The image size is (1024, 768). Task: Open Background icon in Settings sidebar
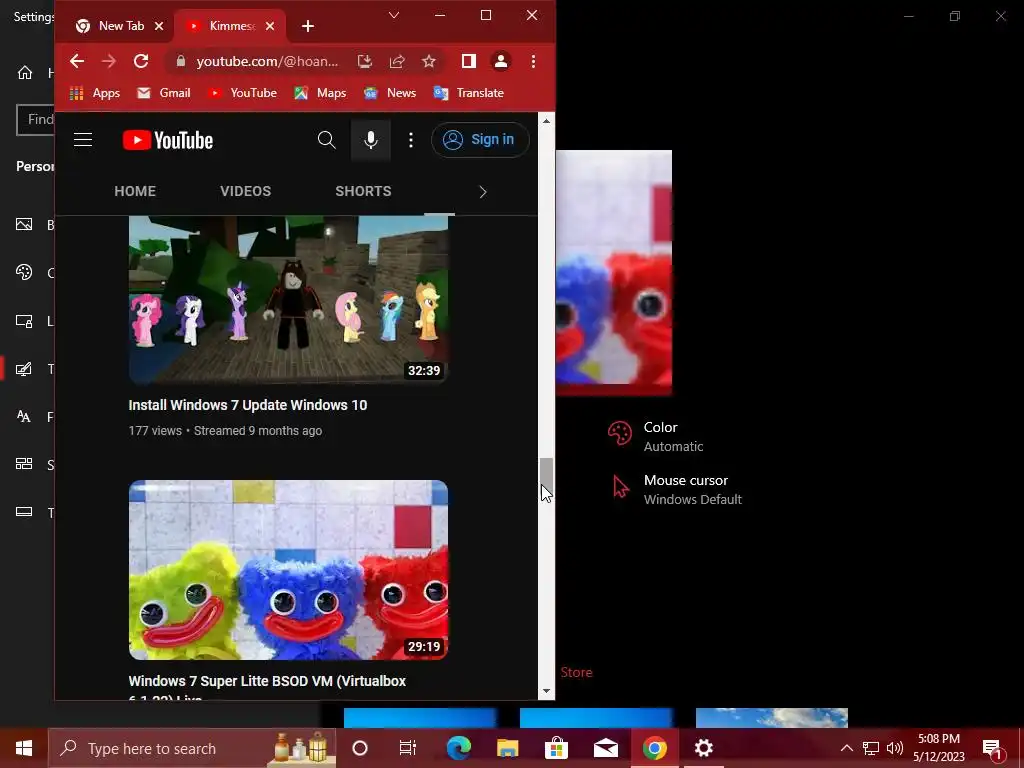coord(24,225)
